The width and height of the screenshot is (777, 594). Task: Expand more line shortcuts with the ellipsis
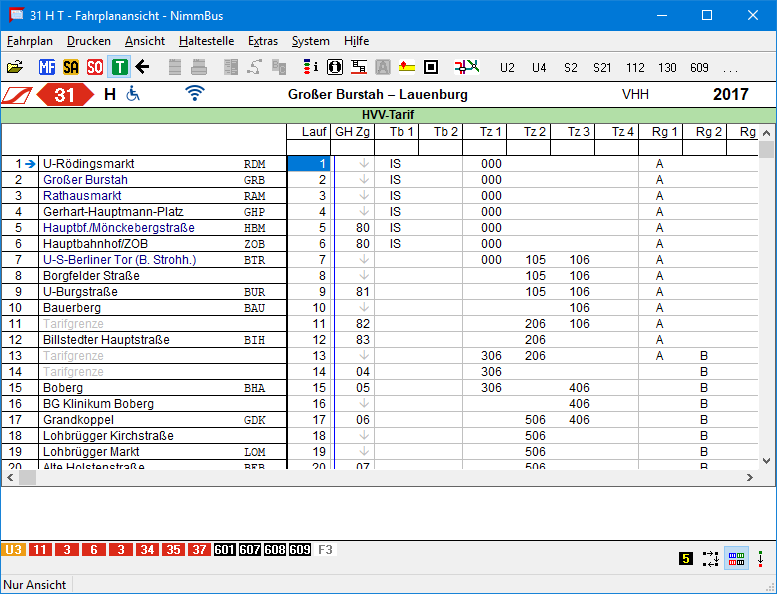[x=730, y=68]
